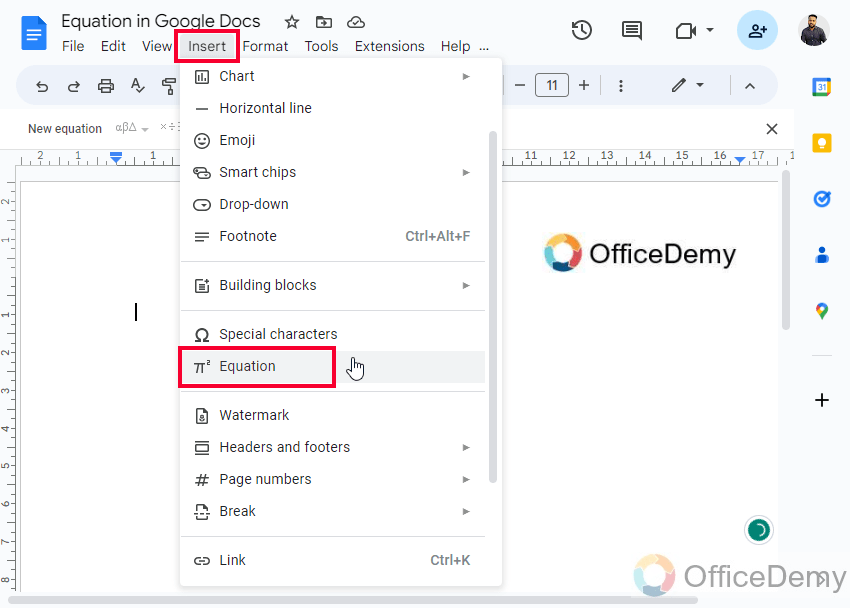Move the document to a folder

(322, 21)
